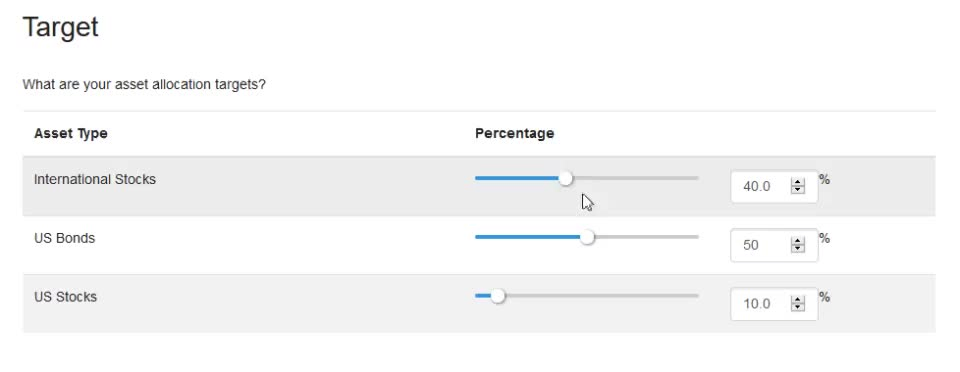Screen dimensions: 960x372
Task: Click the Asset Type column header
Action: coord(71,133)
